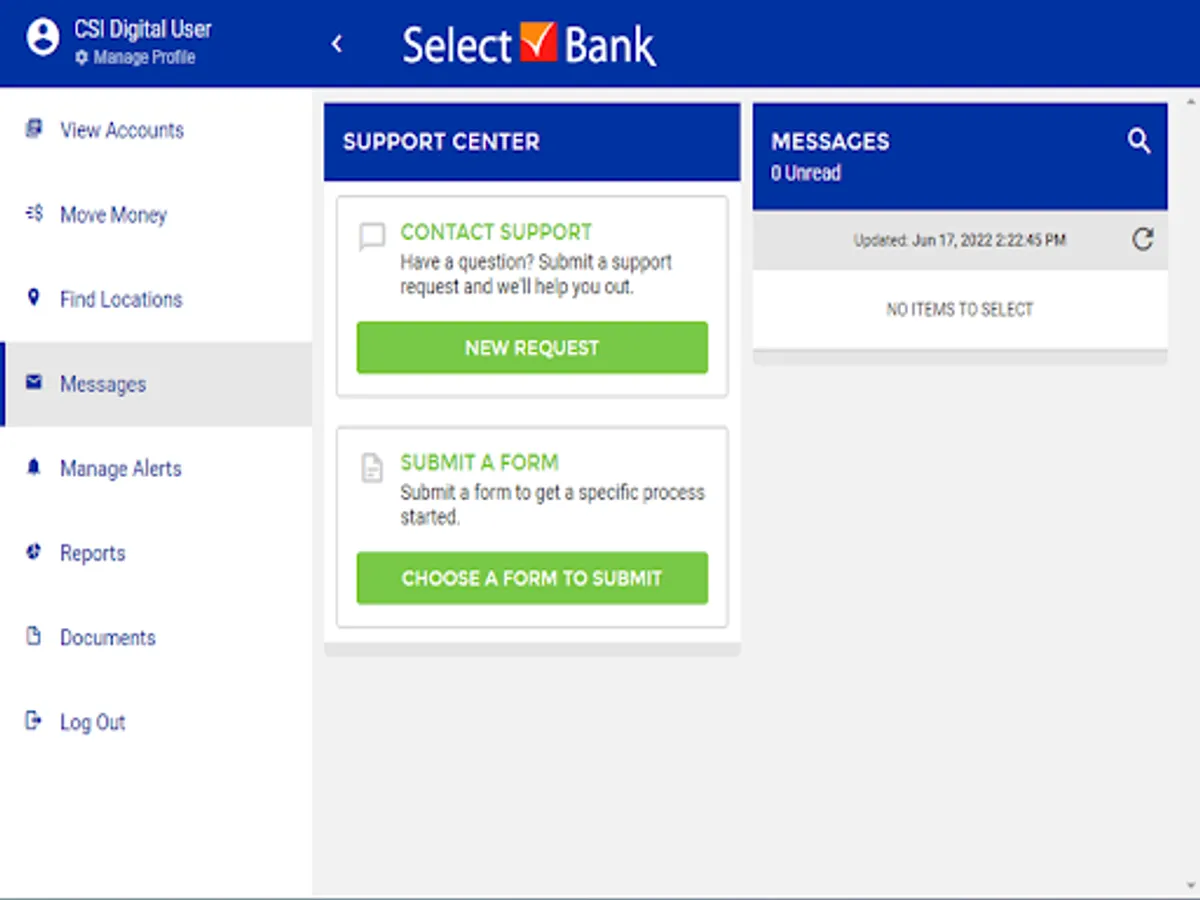Click the search magnifier icon in Messages
Image resolution: width=1200 pixels, height=900 pixels.
point(1139,141)
